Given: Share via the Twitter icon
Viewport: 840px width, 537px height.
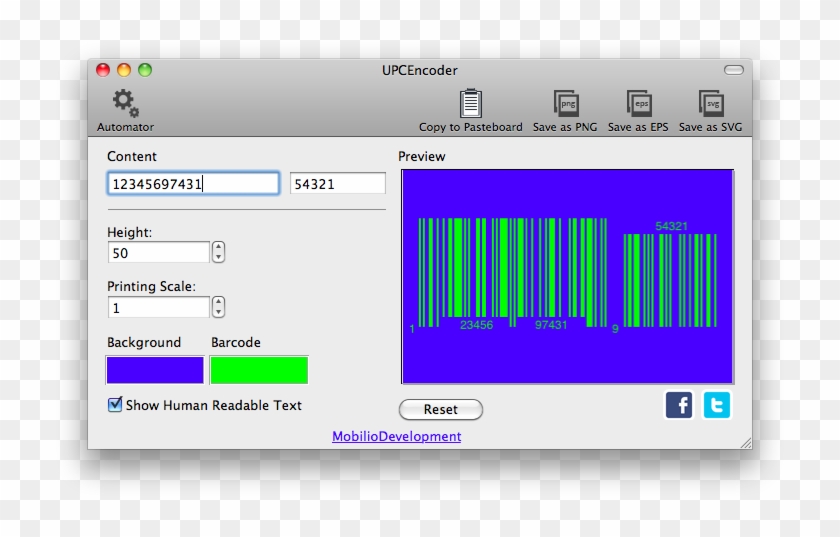Looking at the screenshot, I should click(x=716, y=405).
